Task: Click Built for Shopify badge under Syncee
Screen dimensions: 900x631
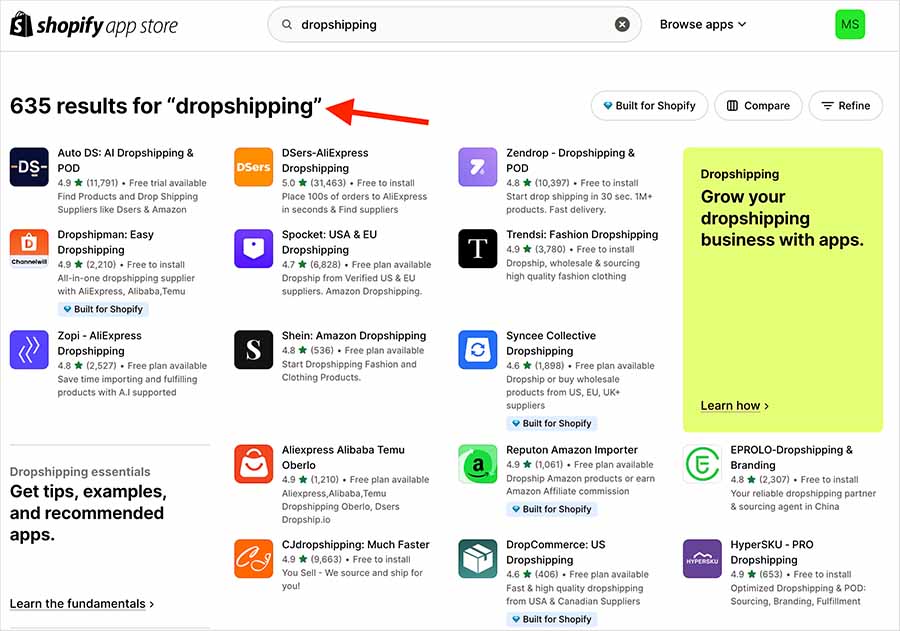Action: click(x=552, y=423)
